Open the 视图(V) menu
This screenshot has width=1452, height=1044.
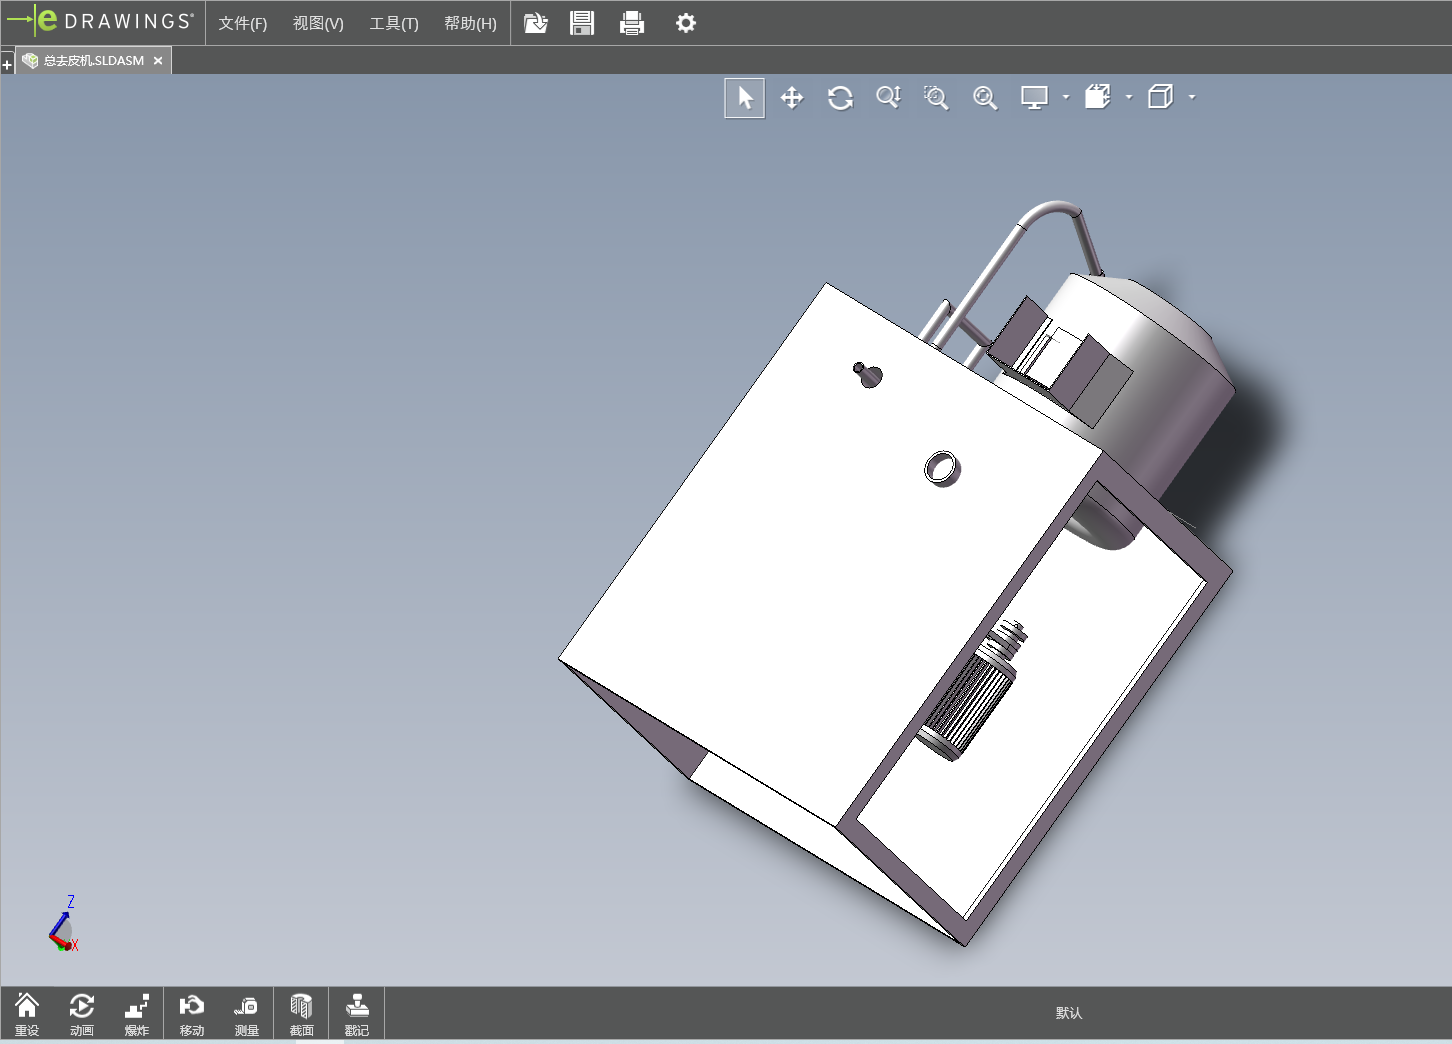click(x=318, y=23)
